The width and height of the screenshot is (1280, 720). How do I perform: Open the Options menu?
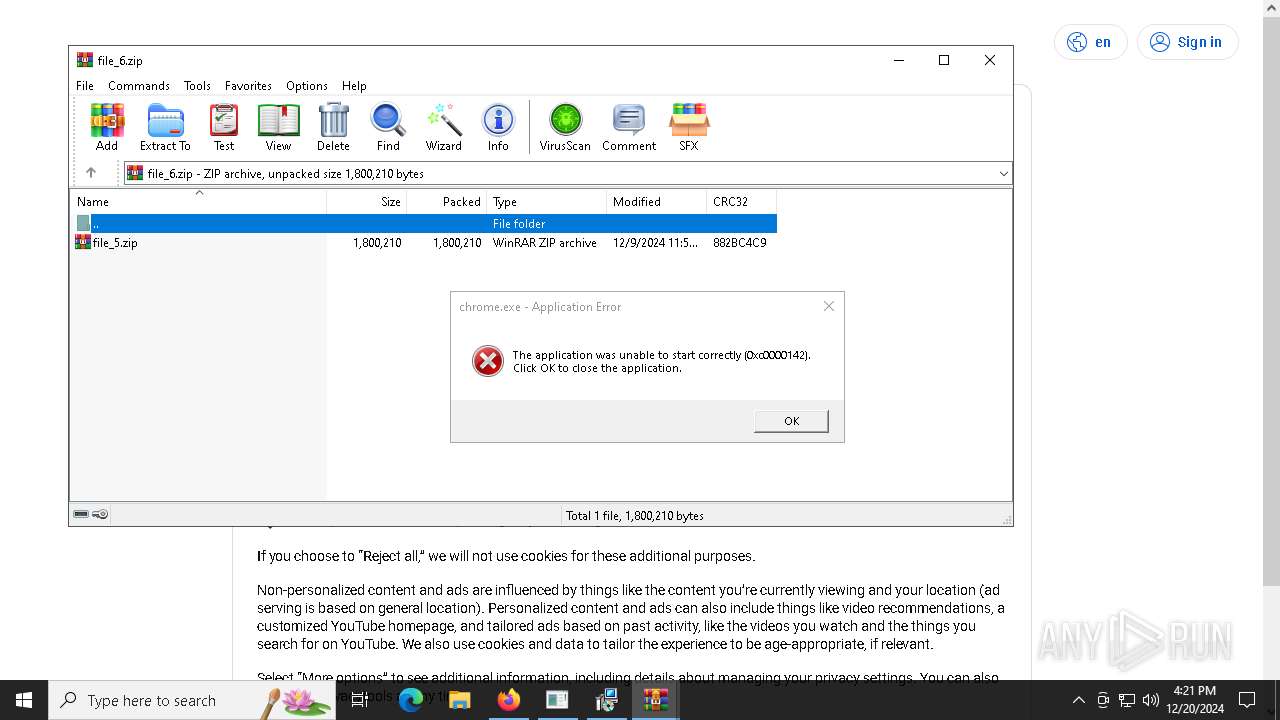coord(307,86)
